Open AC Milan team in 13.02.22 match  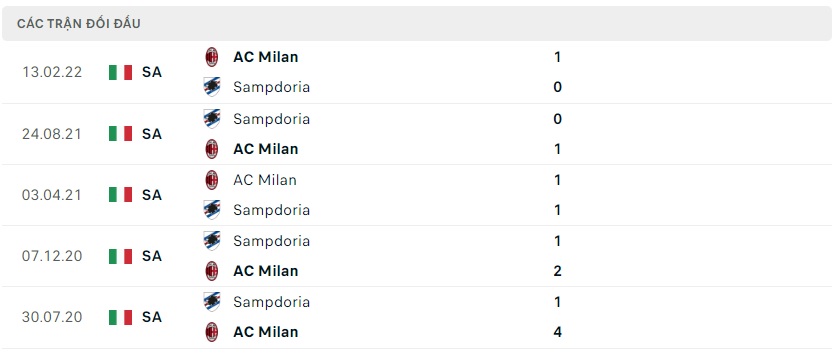click(265, 57)
